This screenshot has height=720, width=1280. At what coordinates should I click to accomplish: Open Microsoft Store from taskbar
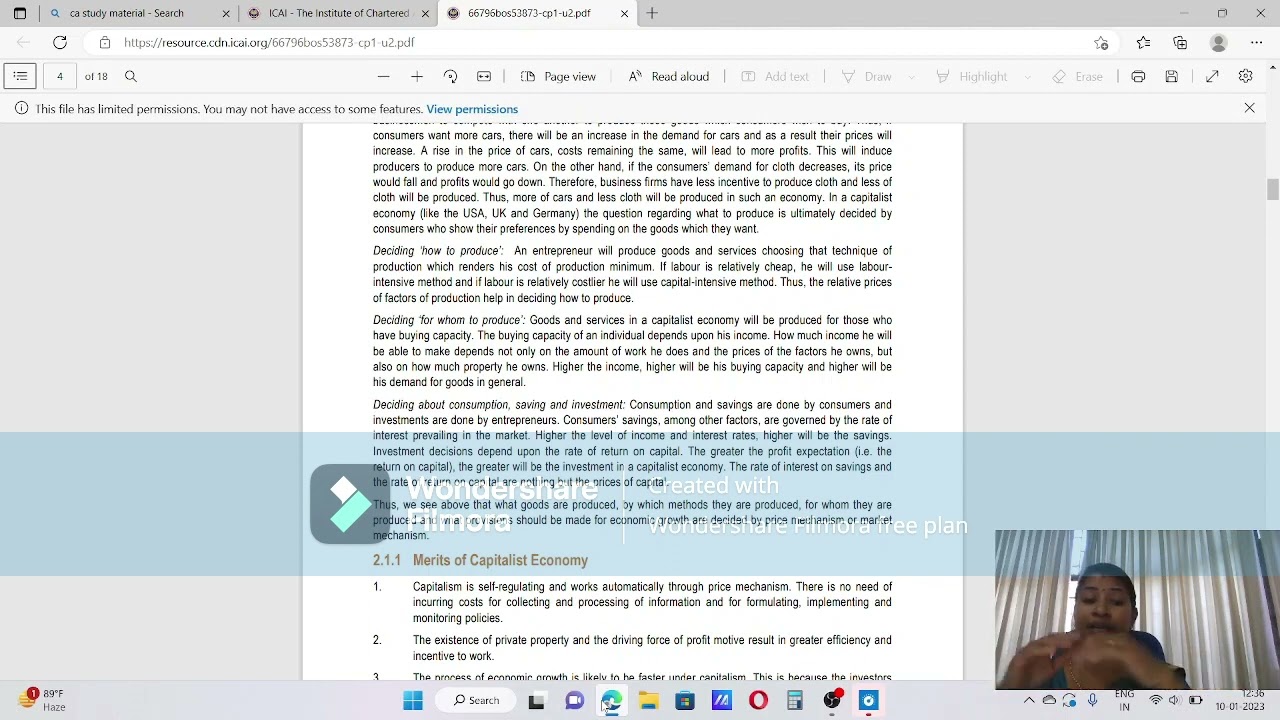(x=685, y=700)
